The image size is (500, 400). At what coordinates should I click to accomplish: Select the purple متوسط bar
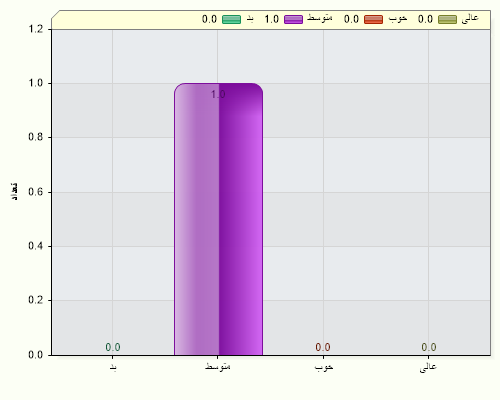click(x=218, y=219)
